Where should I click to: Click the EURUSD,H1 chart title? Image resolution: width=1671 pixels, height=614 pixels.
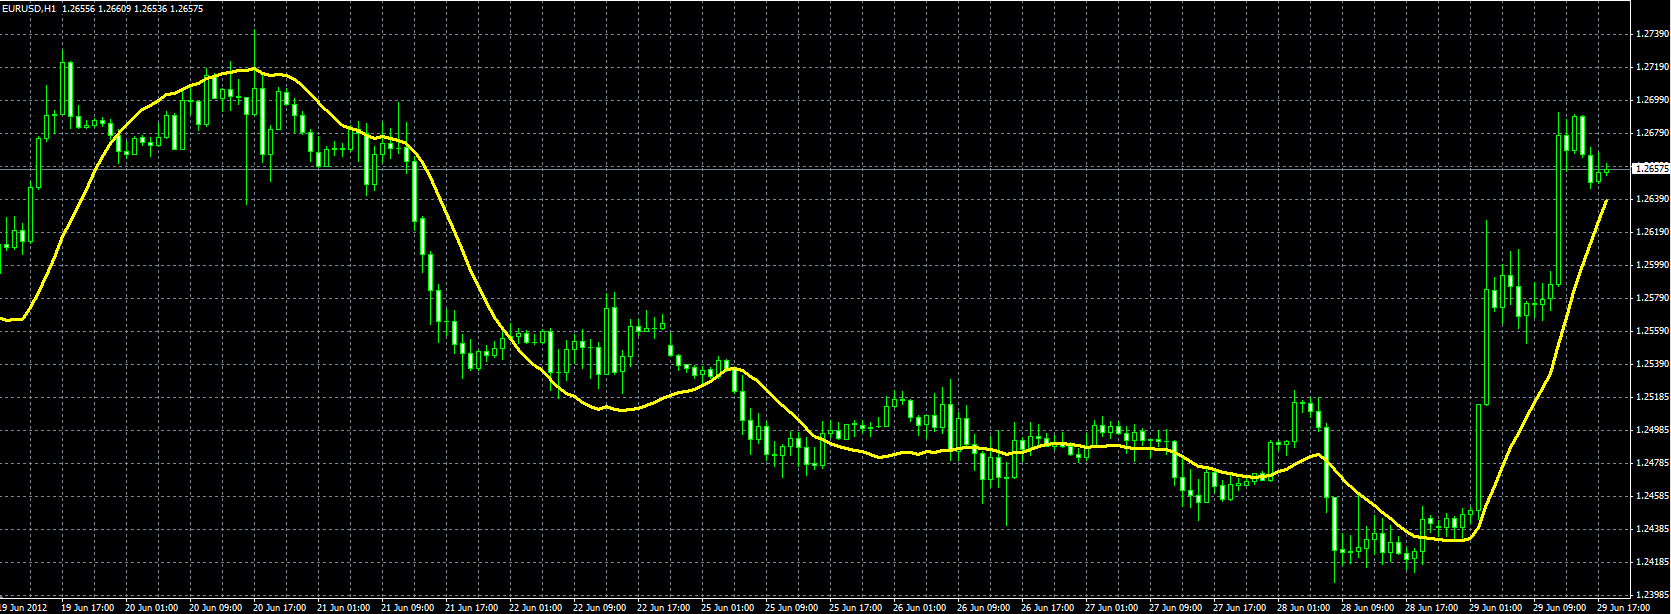pos(28,7)
